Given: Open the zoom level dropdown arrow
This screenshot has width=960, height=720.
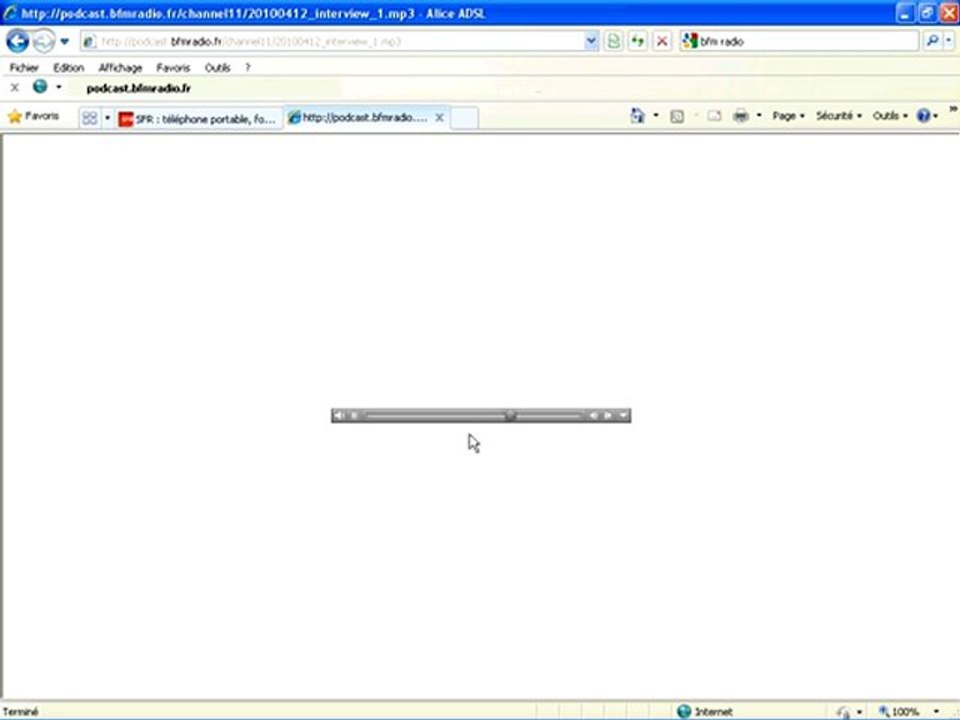Looking at the screenshot, I should [x=937, y=711].
